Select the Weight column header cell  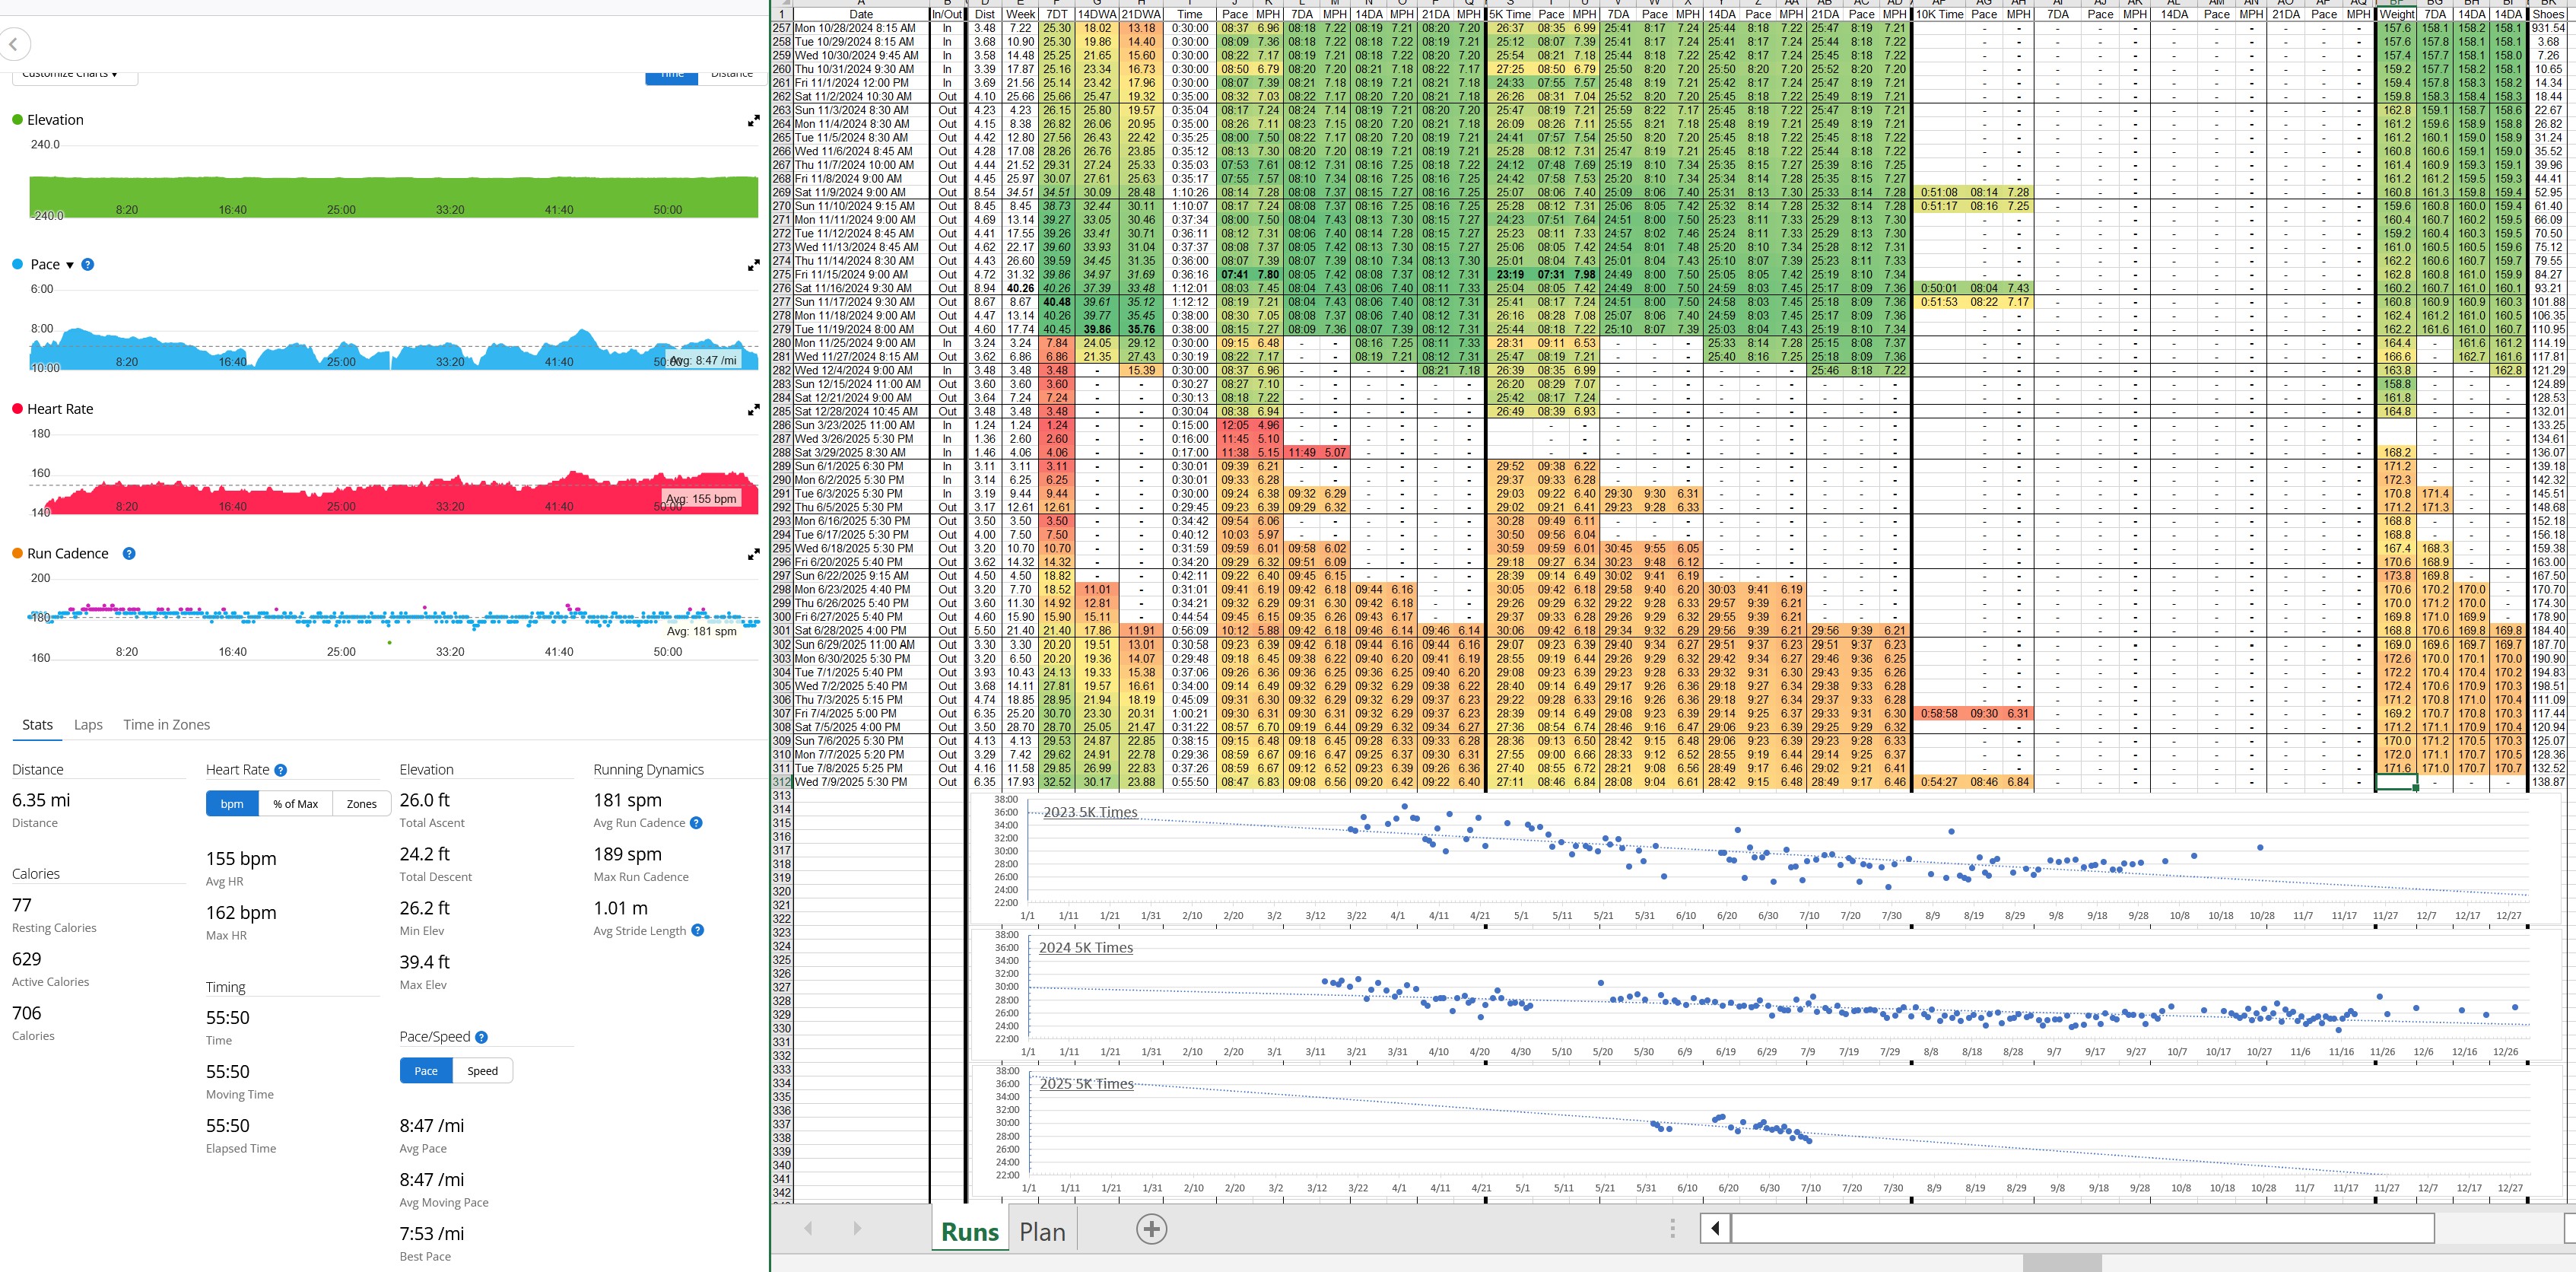pos(2396,15)
